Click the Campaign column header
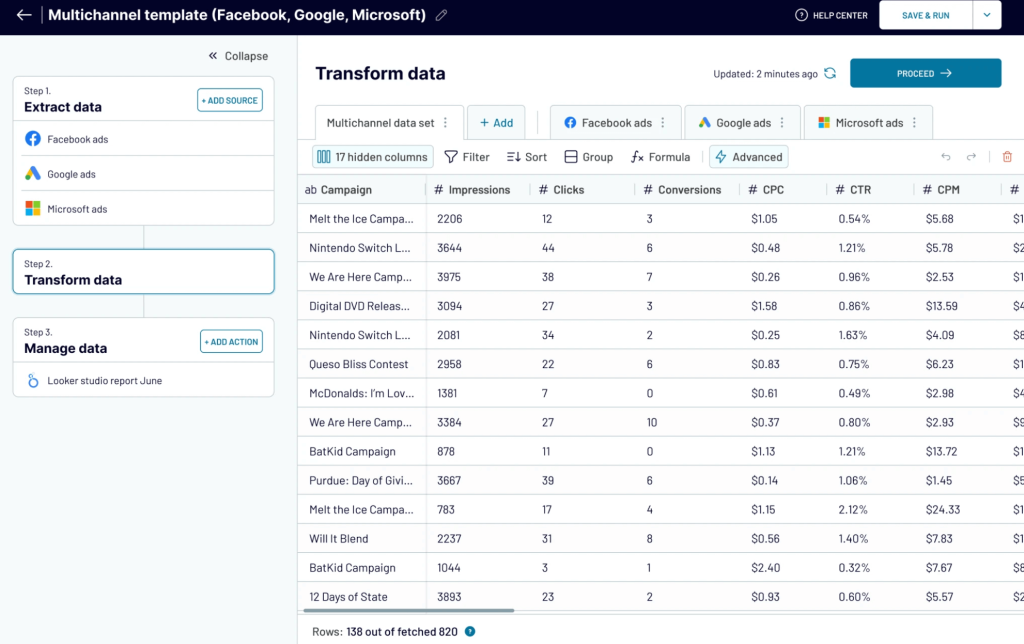1024x644 pixels. pos(362,189)
